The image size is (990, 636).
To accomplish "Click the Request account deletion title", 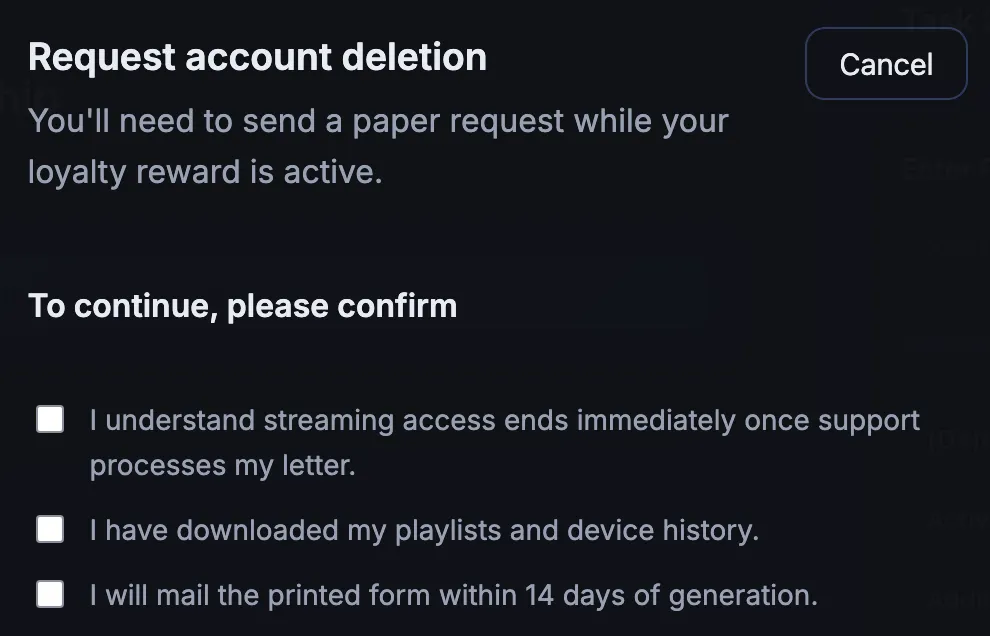I will point(257,57).
